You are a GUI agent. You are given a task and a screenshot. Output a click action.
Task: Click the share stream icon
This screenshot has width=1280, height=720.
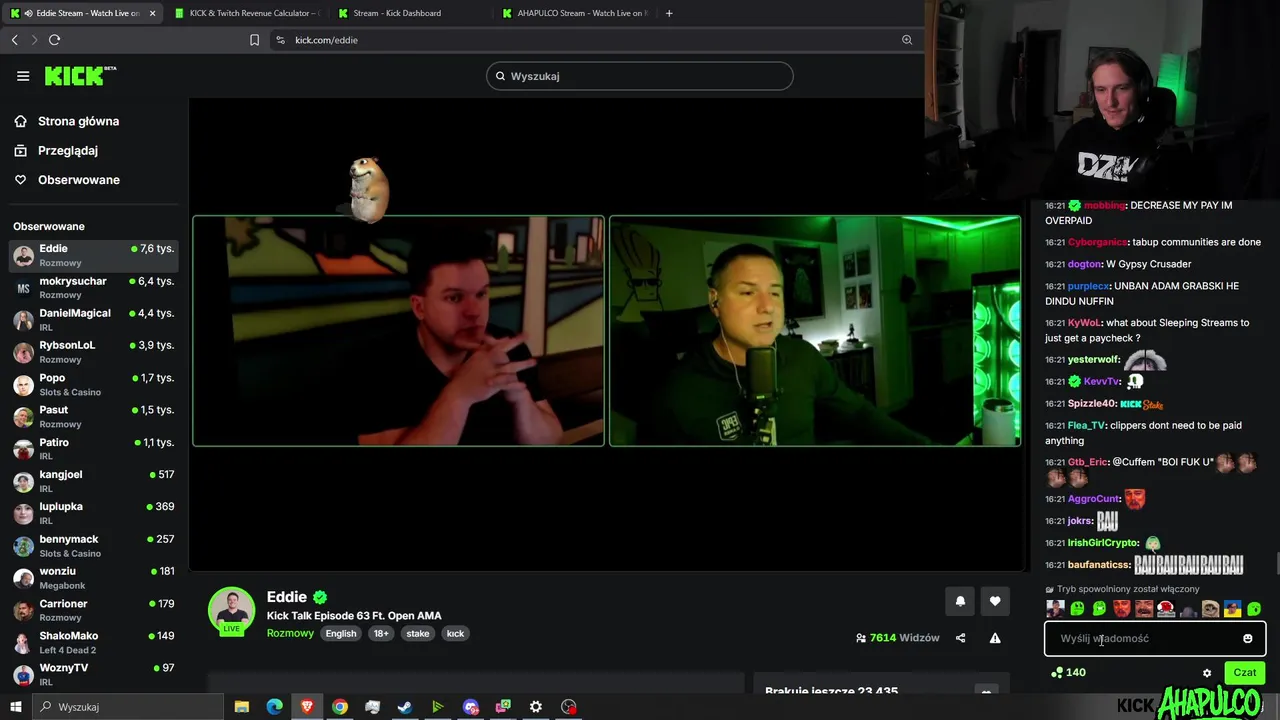960,638
